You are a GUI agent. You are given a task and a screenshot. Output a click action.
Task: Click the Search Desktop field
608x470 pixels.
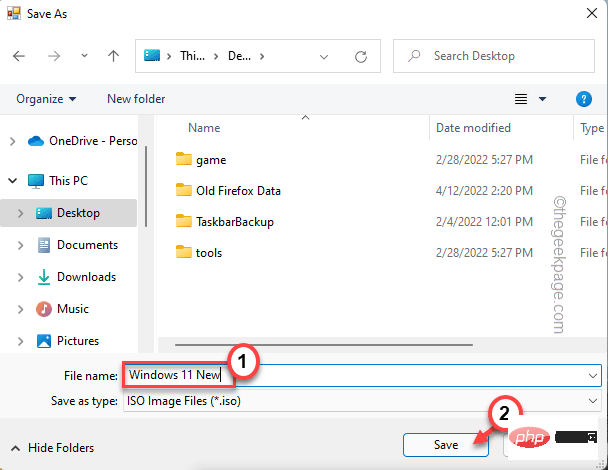[x=494, y=56]
